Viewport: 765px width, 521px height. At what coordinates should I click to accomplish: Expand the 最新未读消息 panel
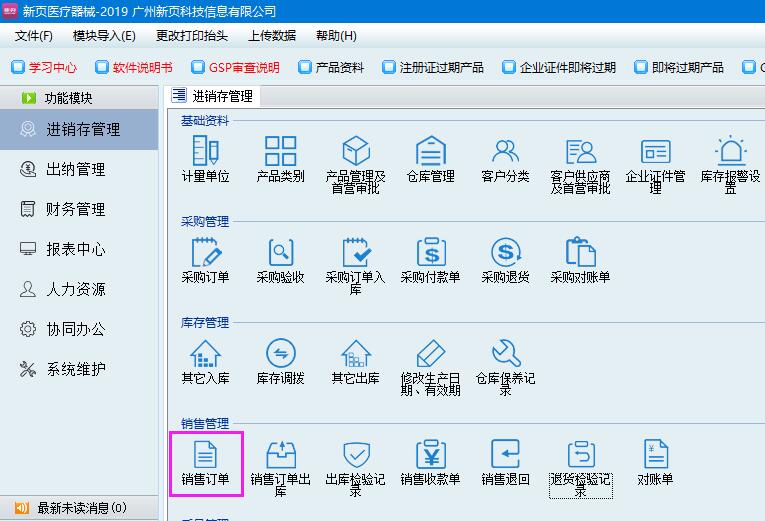81,508
